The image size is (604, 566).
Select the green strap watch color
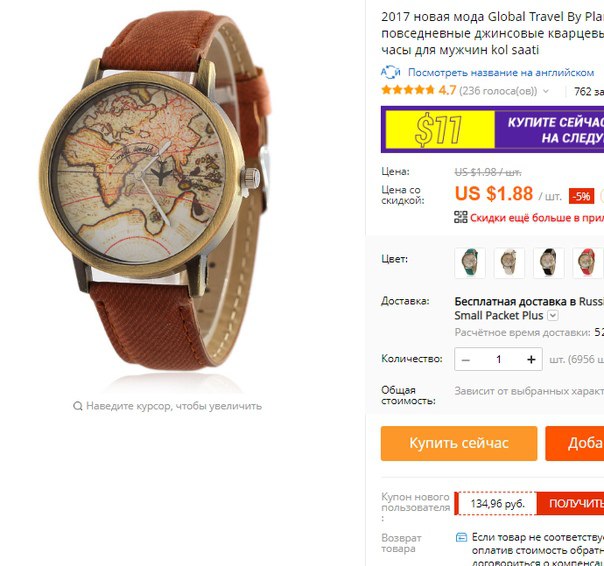pyautogui.click(x=470, y=263)
